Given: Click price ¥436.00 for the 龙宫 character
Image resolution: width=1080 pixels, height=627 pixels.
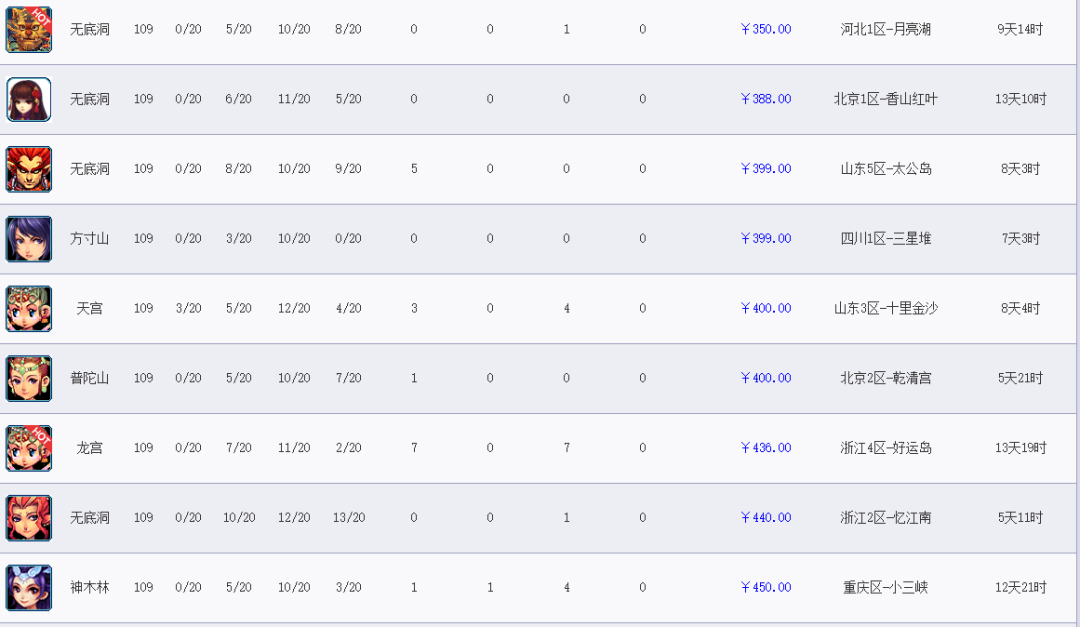Looking at the screenshot, I should pos(766,448).
